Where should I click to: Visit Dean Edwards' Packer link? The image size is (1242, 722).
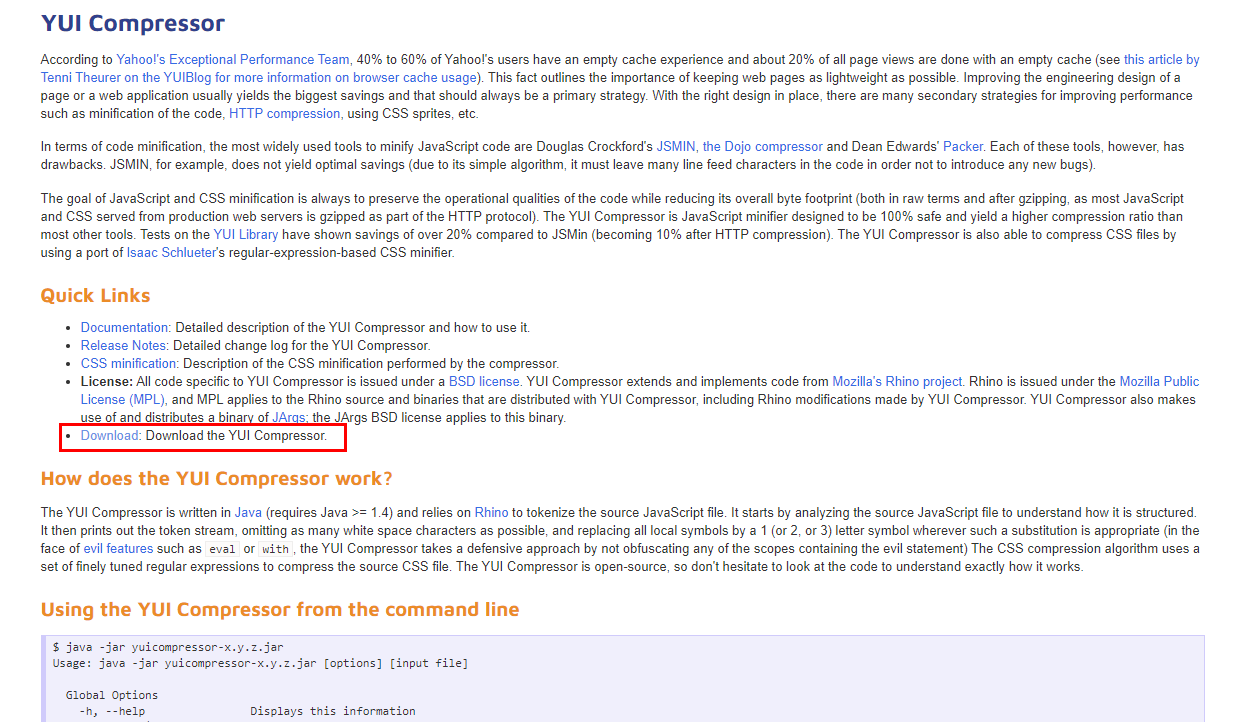[962, 146]
